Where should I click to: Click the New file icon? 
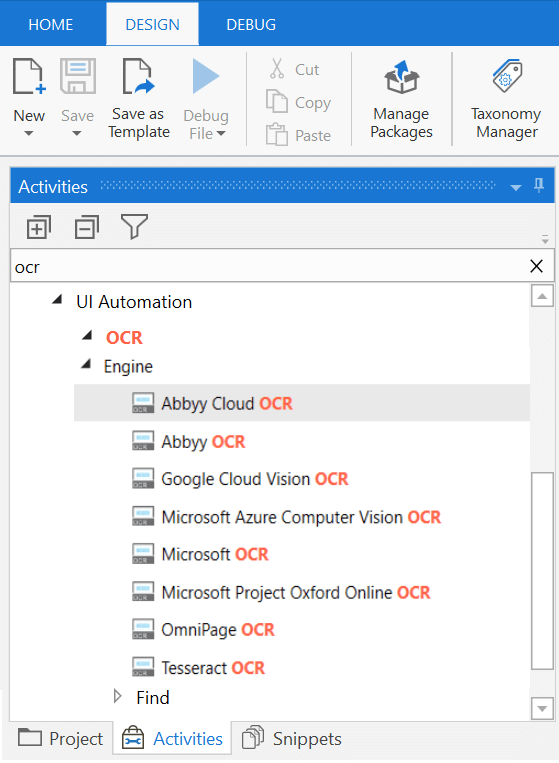coord(29,76)
